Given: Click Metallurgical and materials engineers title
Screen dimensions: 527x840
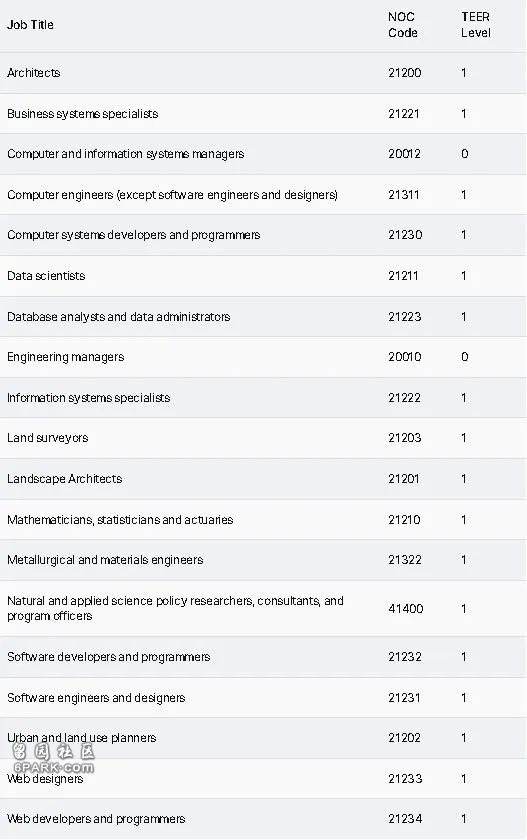Looking at the screenshot, I should click(x=105, y=560).
